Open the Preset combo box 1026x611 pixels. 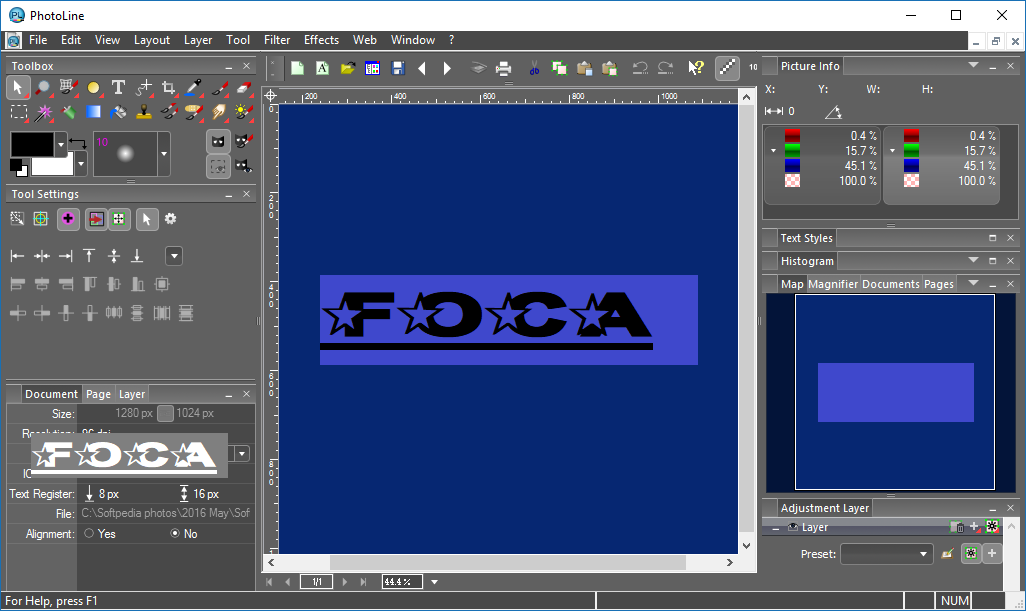tap(887, 554)
